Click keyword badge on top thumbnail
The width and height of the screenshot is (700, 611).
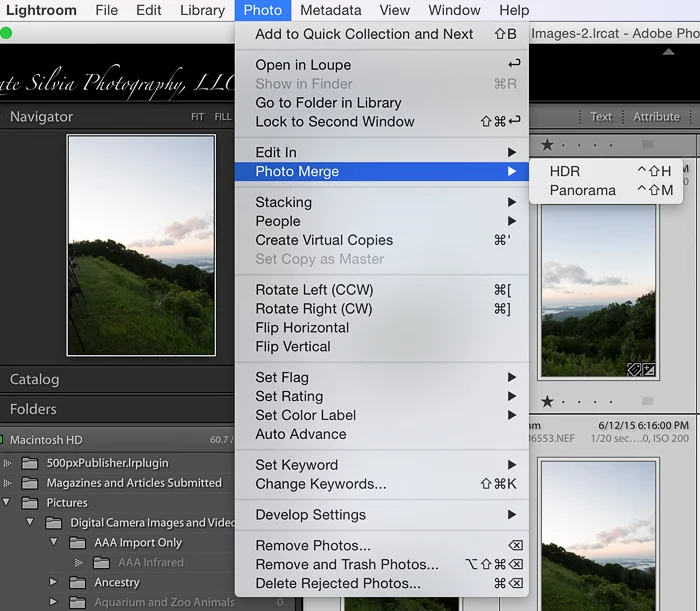tap(634, 370)
